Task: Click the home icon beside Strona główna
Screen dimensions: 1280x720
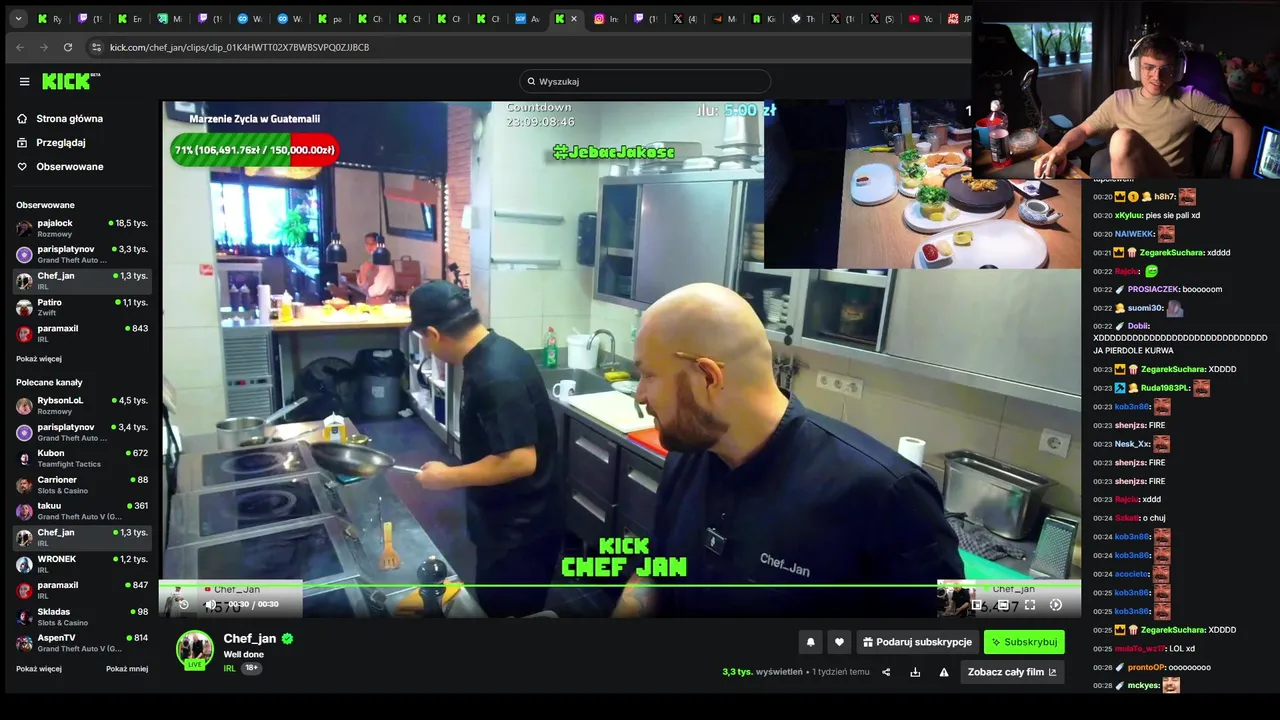Action: pyautogui.click(x=22, y=118)
